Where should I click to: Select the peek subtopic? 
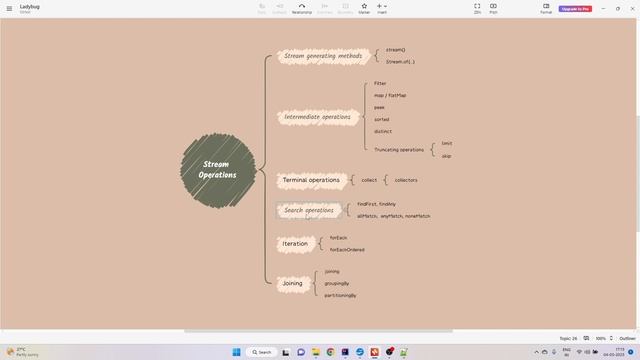(x=379, y=107)
